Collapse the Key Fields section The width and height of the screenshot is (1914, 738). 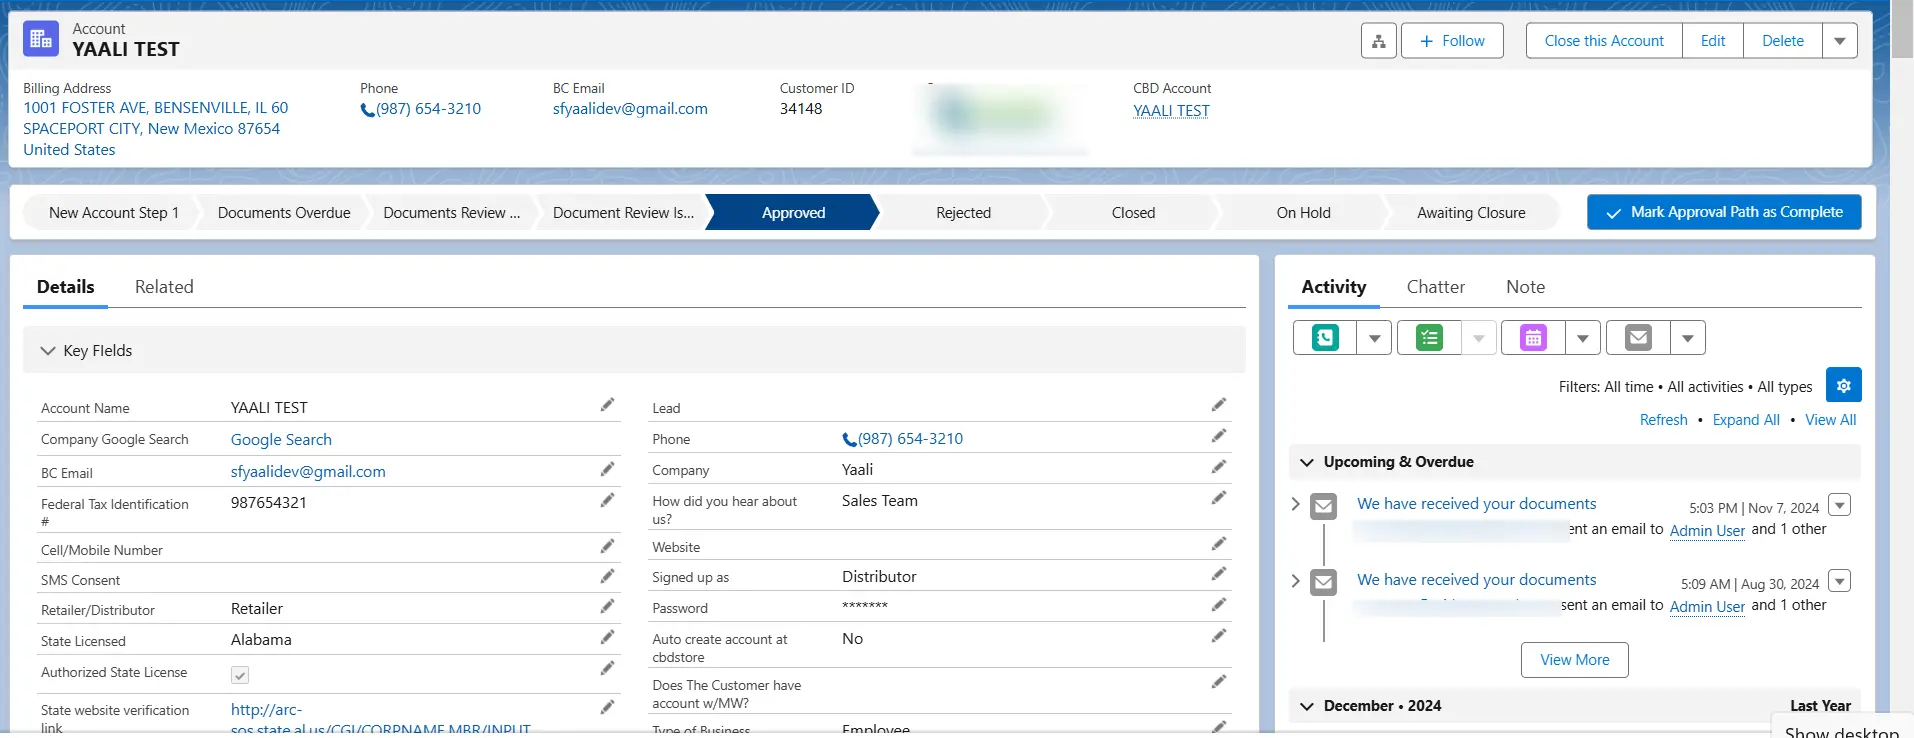47,351
